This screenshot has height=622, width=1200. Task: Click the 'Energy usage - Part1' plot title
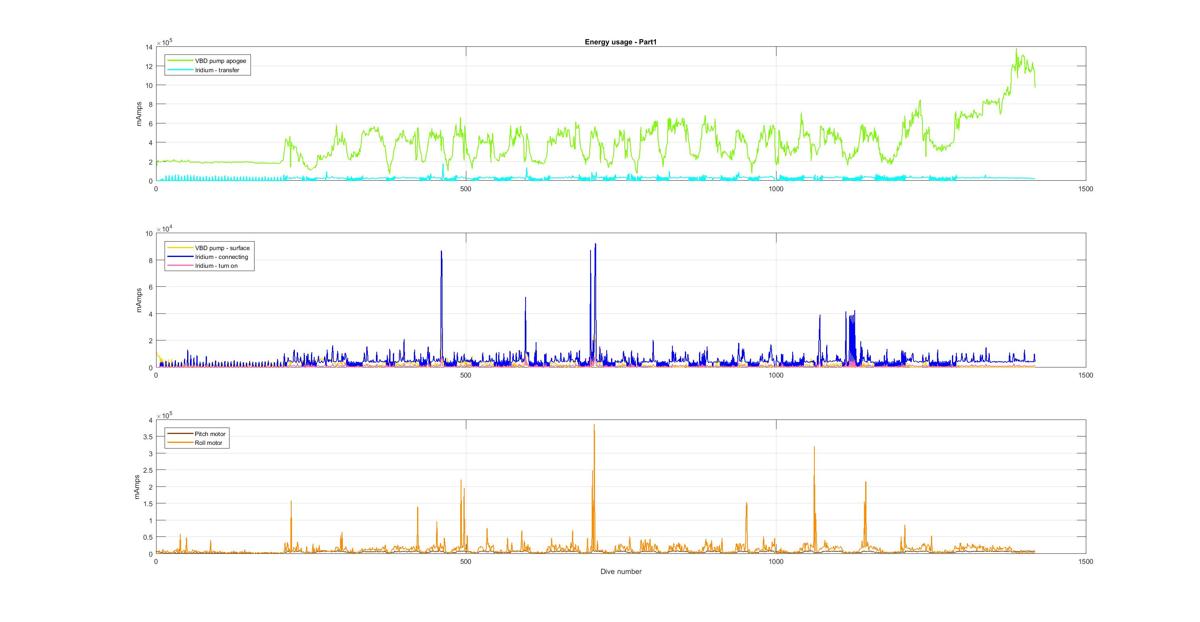point(620,42)
